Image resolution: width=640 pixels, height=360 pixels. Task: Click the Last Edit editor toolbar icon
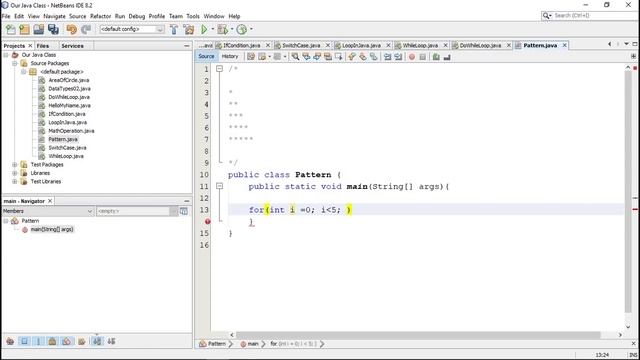click(251, 57)
